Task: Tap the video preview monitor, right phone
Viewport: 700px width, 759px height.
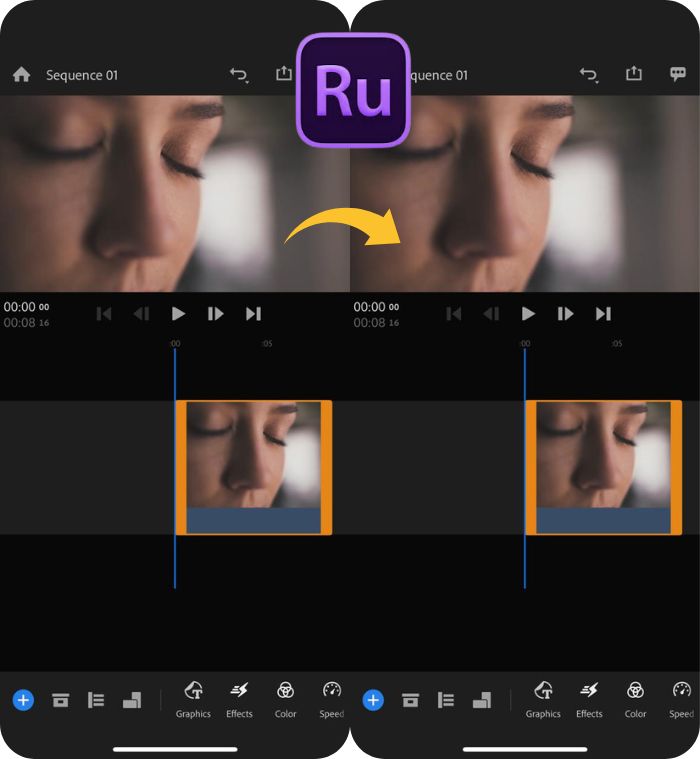Action: (x=525, y=194)
